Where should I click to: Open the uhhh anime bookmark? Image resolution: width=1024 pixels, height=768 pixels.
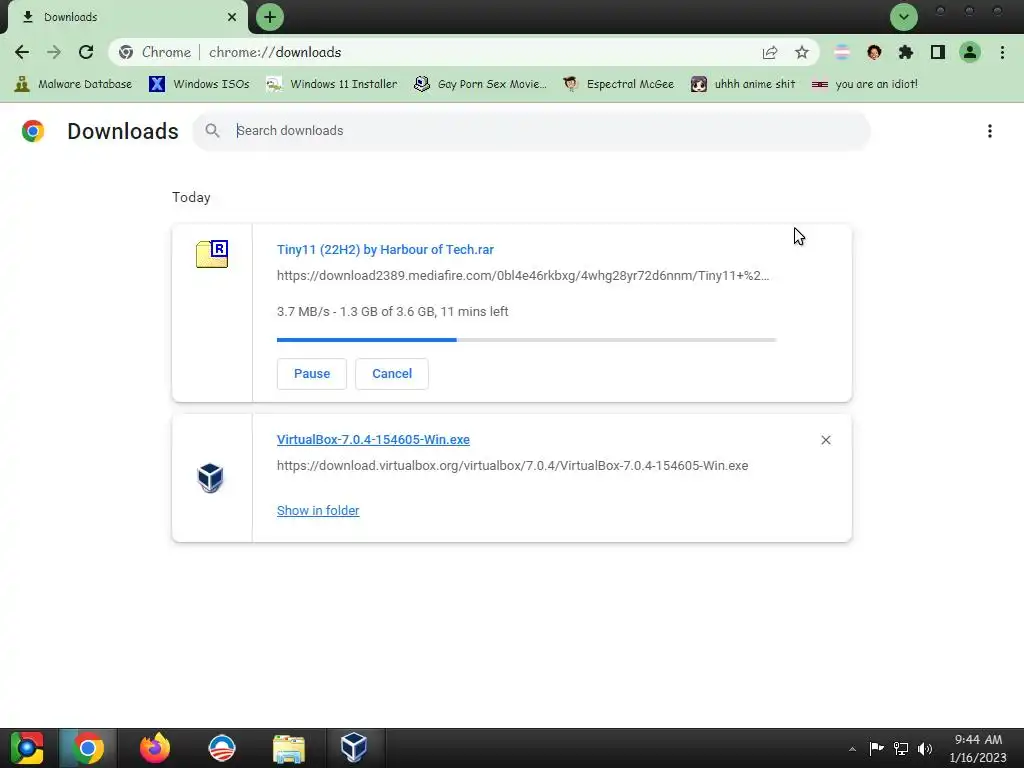pyautogui.click(x=744, y=84)
